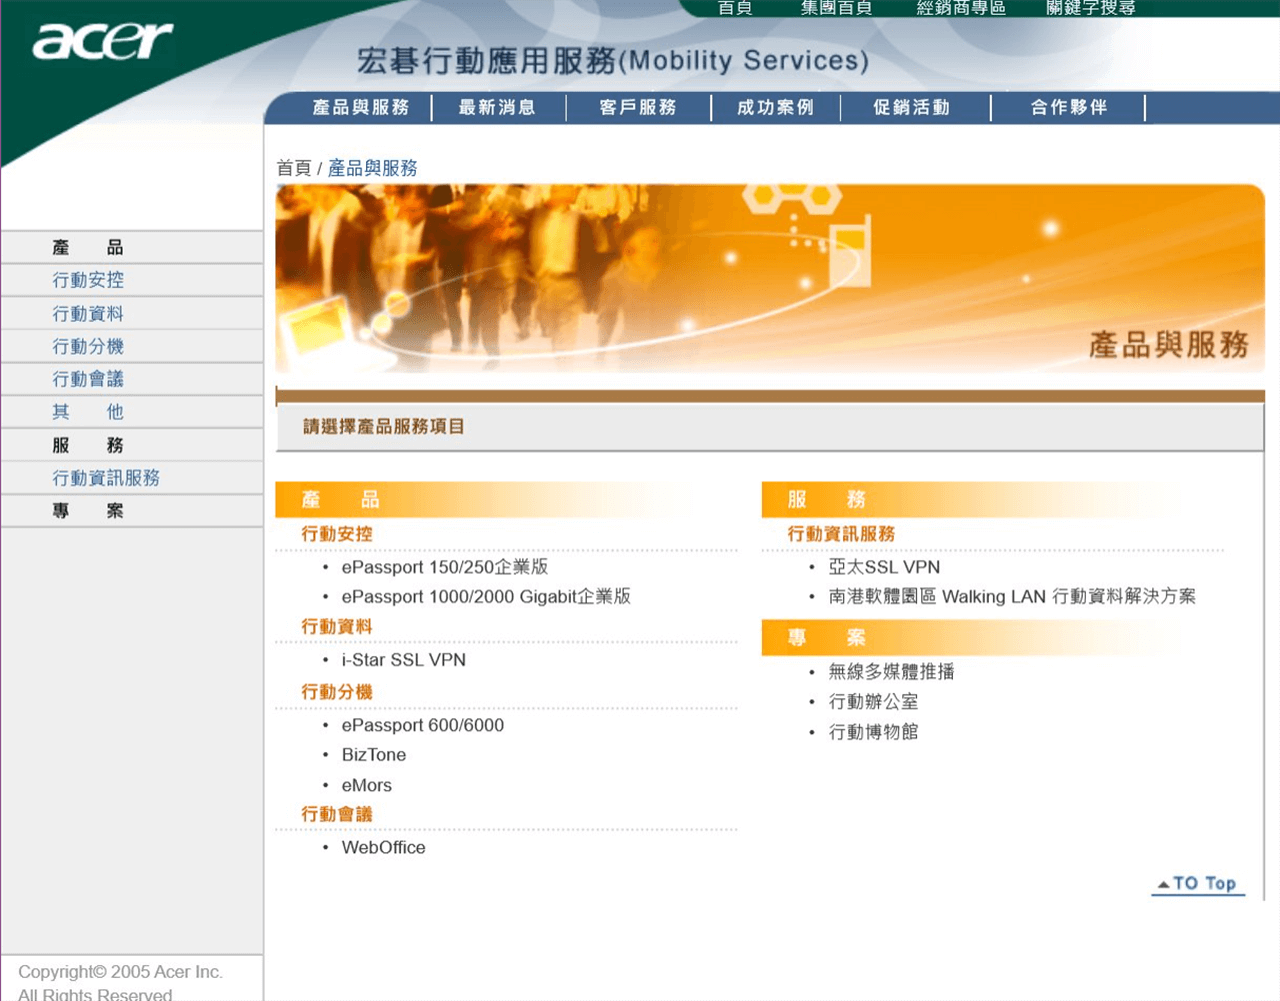
Task: Select 行動資料 in the left sidebar
Action: (88, 313)
